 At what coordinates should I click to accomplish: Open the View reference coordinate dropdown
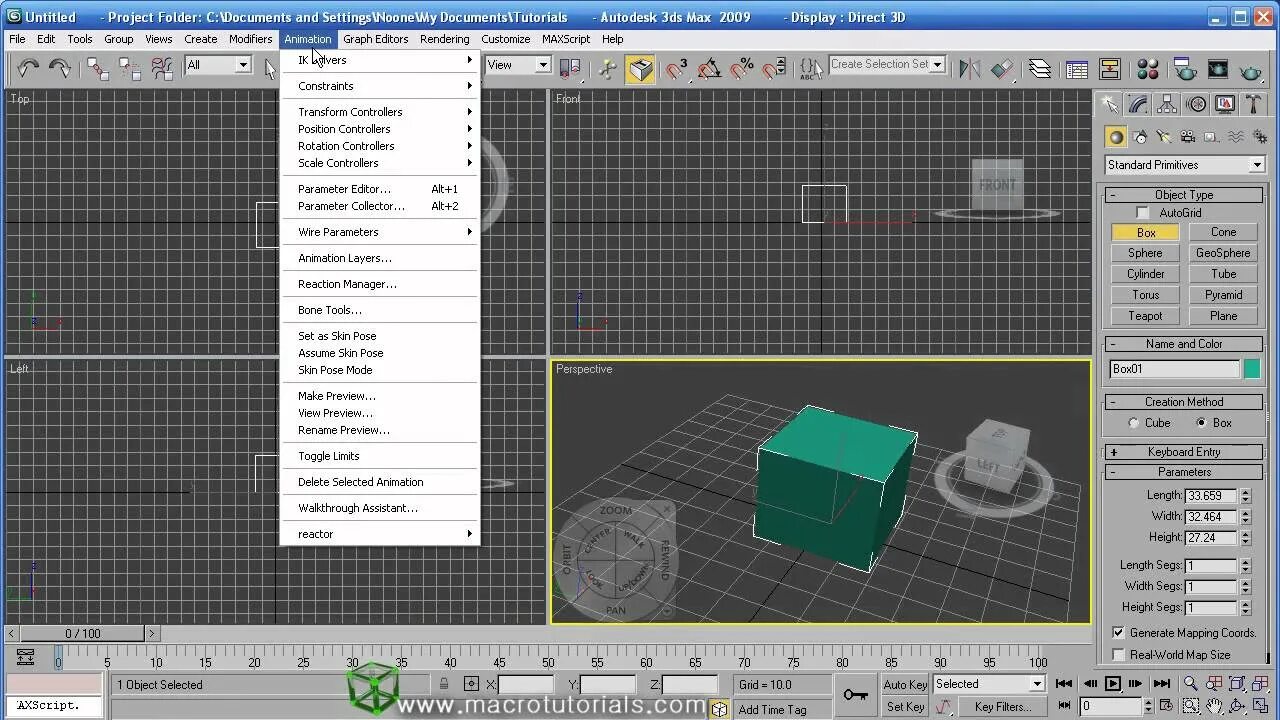(518, 65)
